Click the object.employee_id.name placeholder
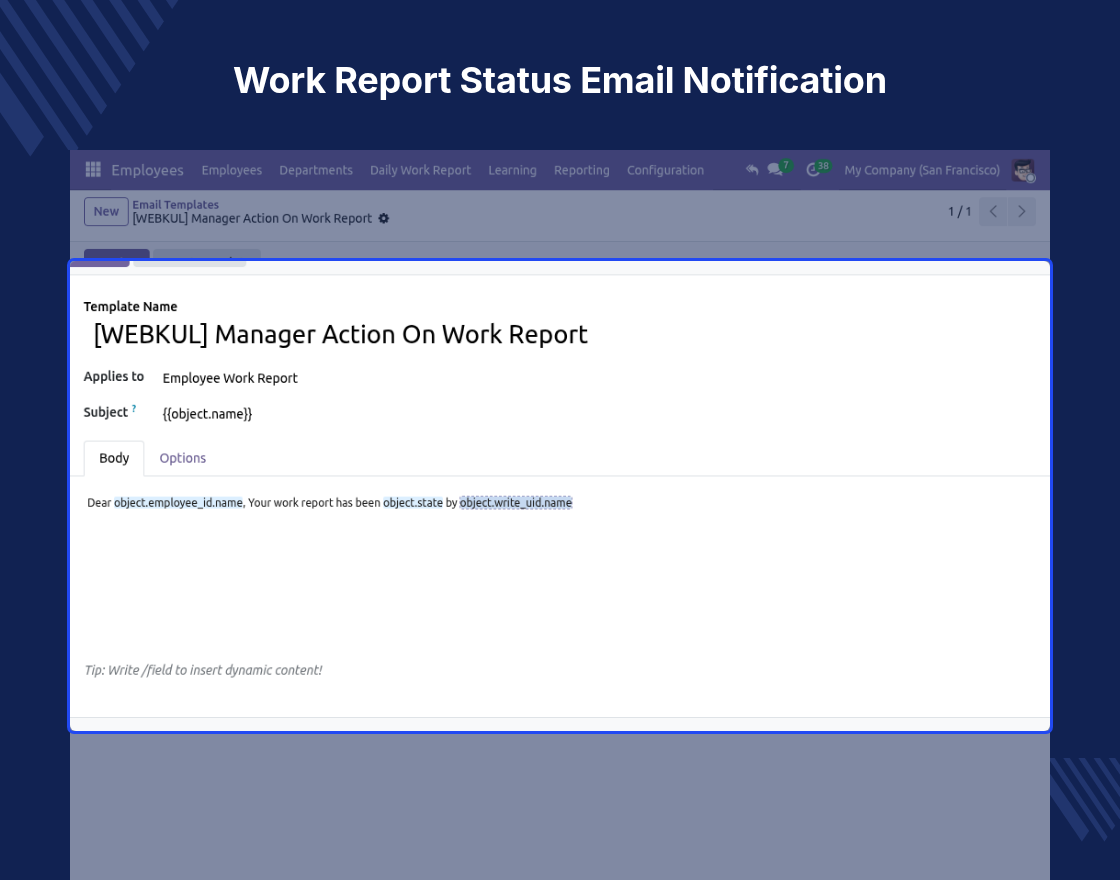The height and width of the screenshot is (880, 1120). tap(179, 503)
